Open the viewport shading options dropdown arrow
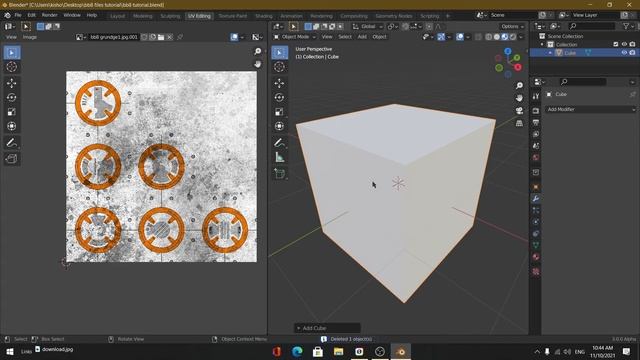 (521, 37)
